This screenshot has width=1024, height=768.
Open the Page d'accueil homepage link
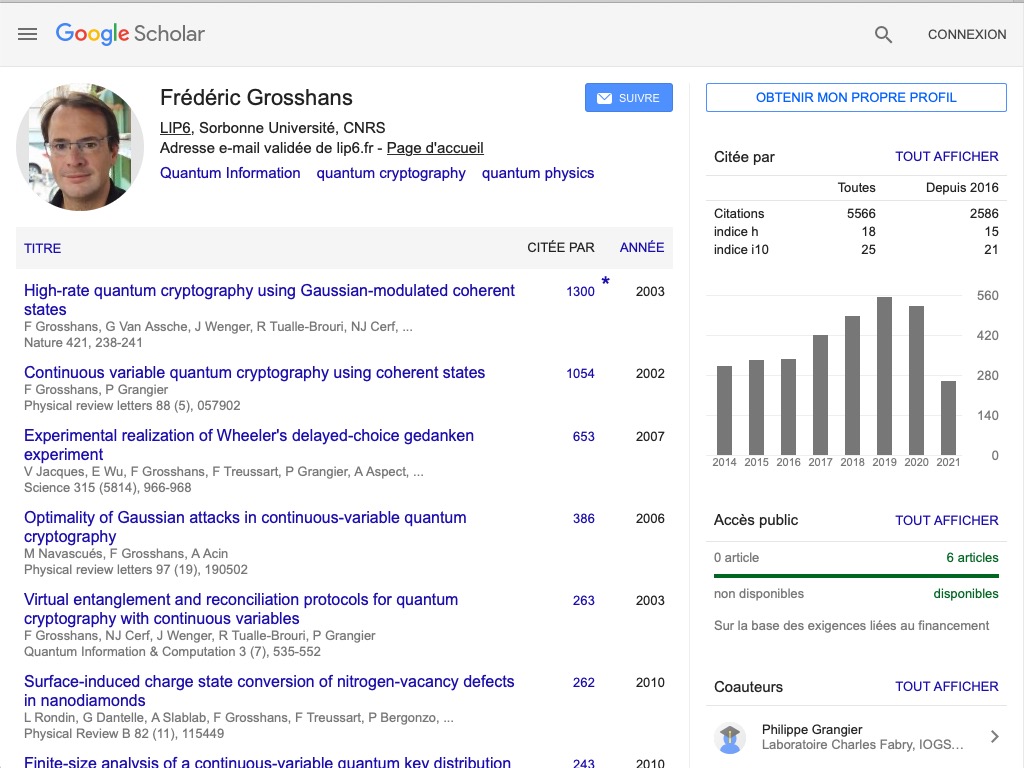(435, 148)
